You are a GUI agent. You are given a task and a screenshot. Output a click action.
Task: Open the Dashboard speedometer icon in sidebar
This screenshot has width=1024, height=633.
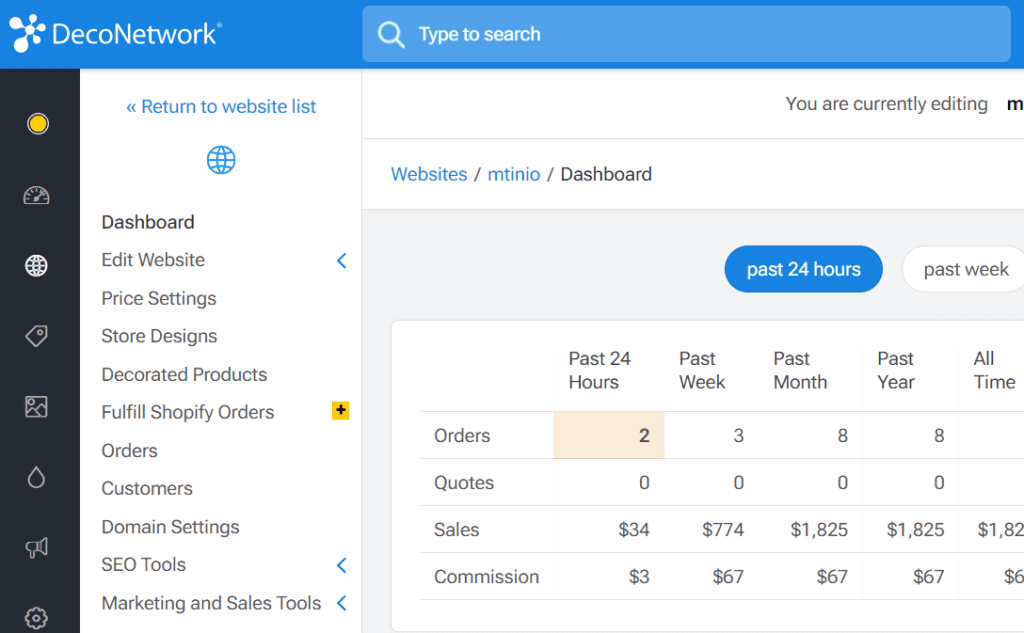(x=37, y=195)
